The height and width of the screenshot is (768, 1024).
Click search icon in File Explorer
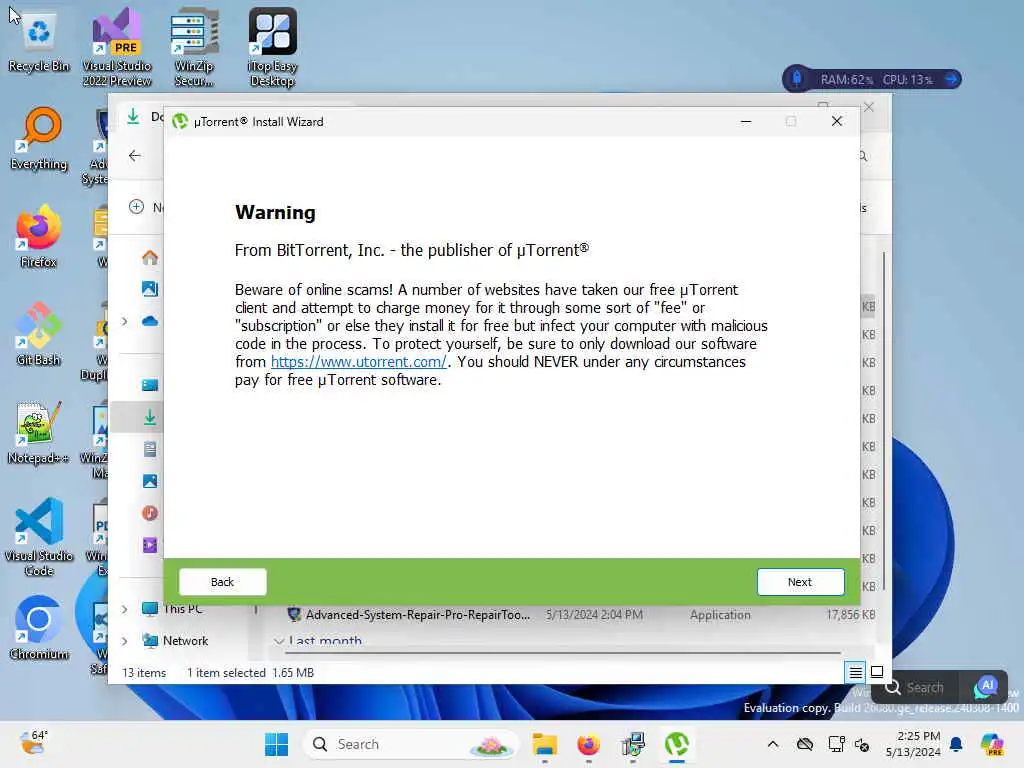[x=863, y=156]
